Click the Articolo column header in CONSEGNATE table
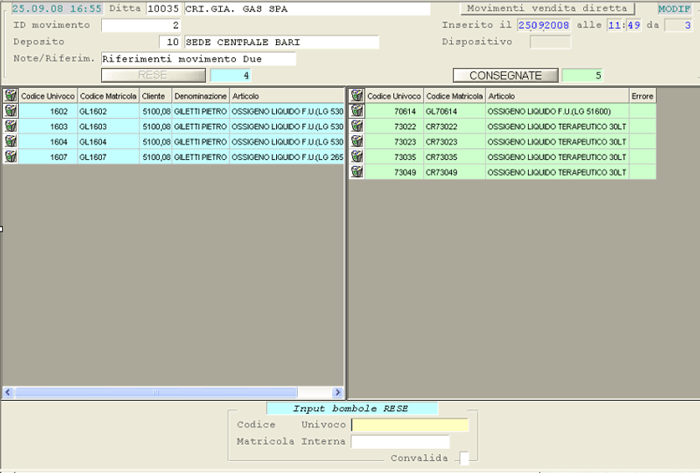 555,95
